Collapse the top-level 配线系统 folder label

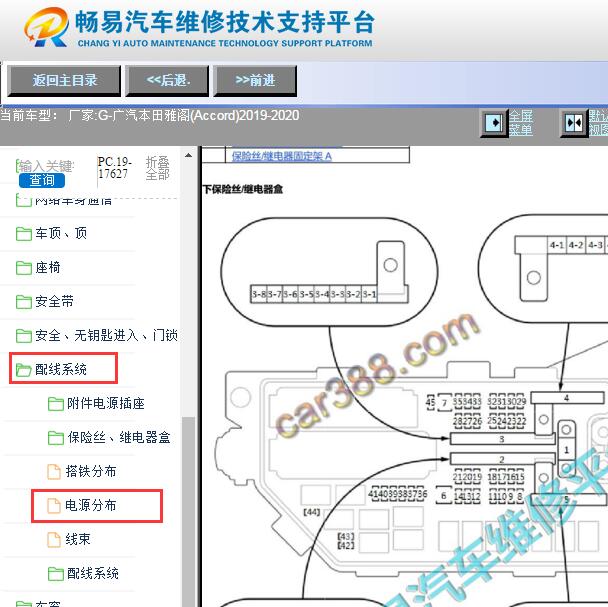coord(61,369)
